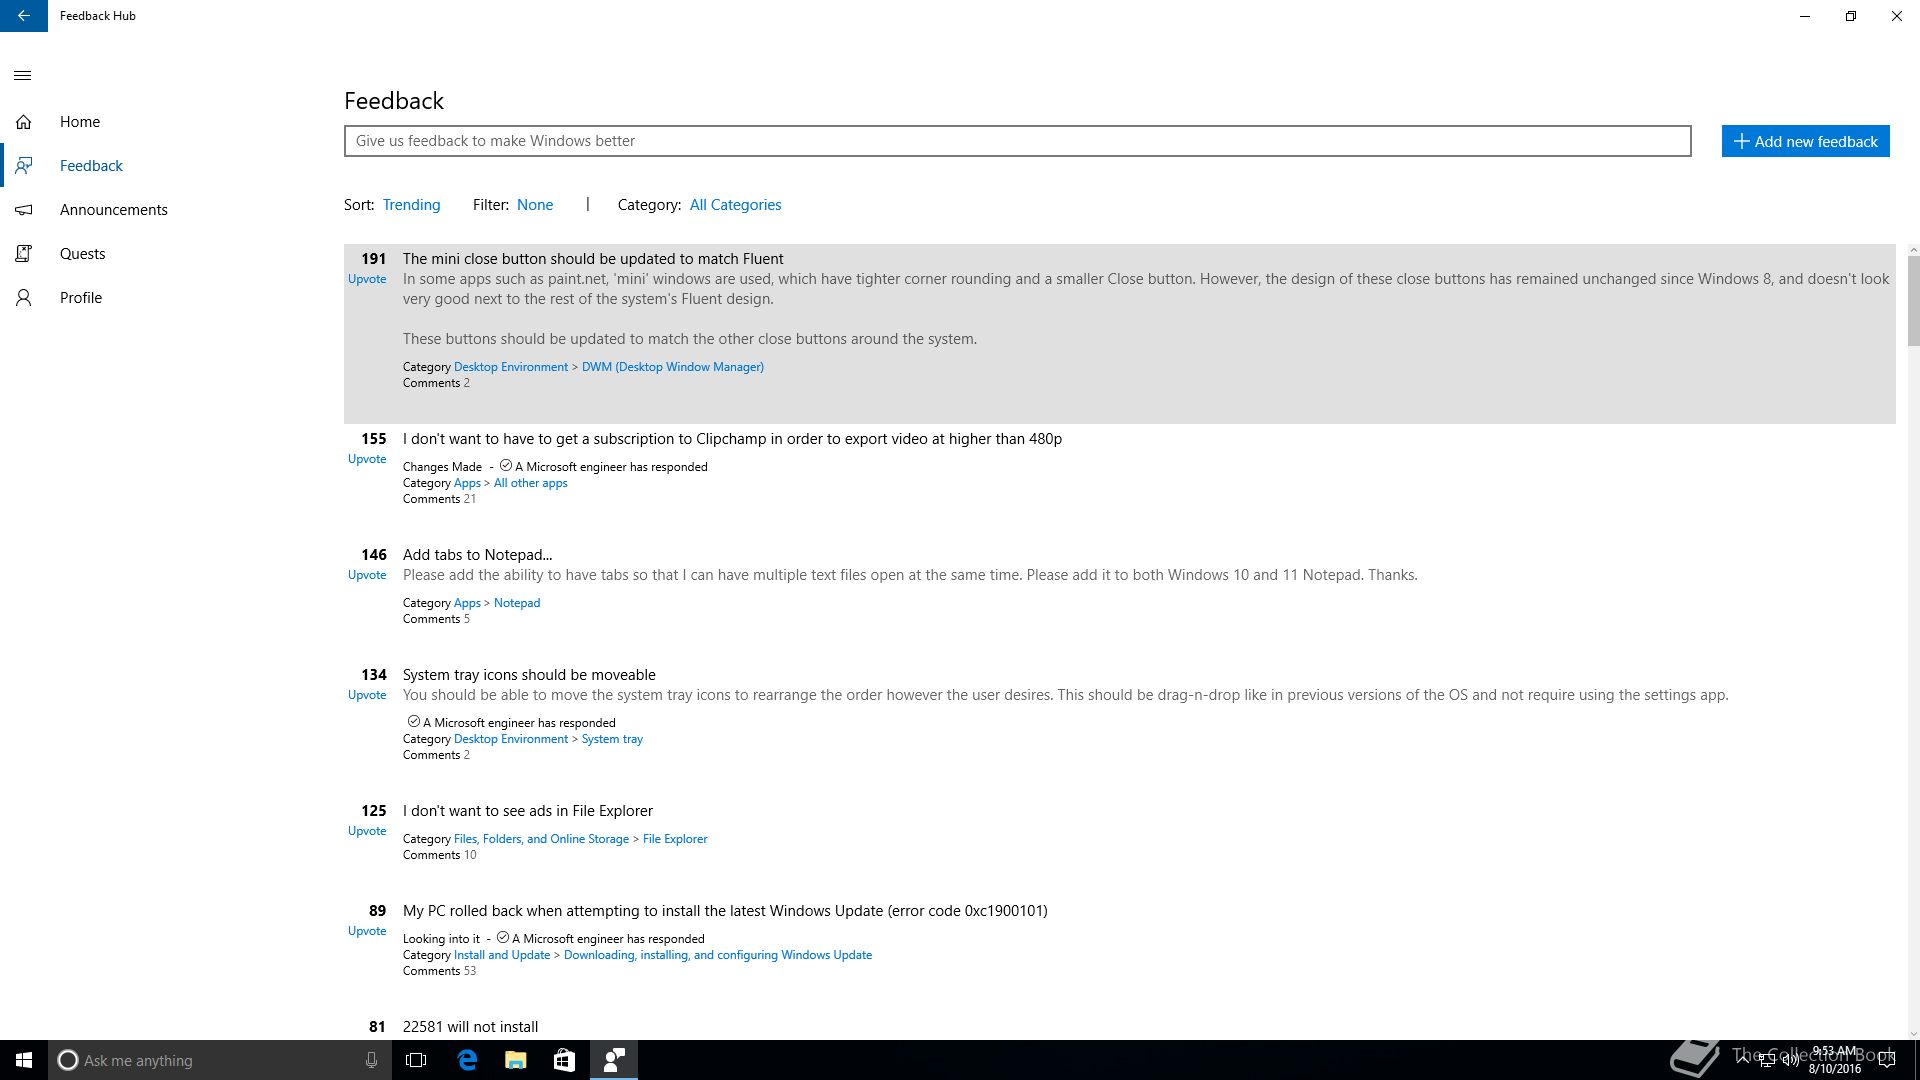Click the Quests icon
The height and width of the screenshot is (1080, 1920).
tap(24, 254)
